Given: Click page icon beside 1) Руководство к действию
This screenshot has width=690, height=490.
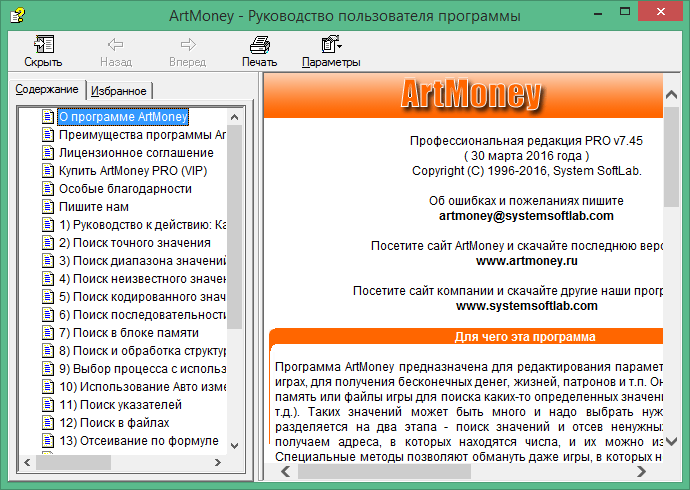Looking at the screenshot, I should coord(48,225).
